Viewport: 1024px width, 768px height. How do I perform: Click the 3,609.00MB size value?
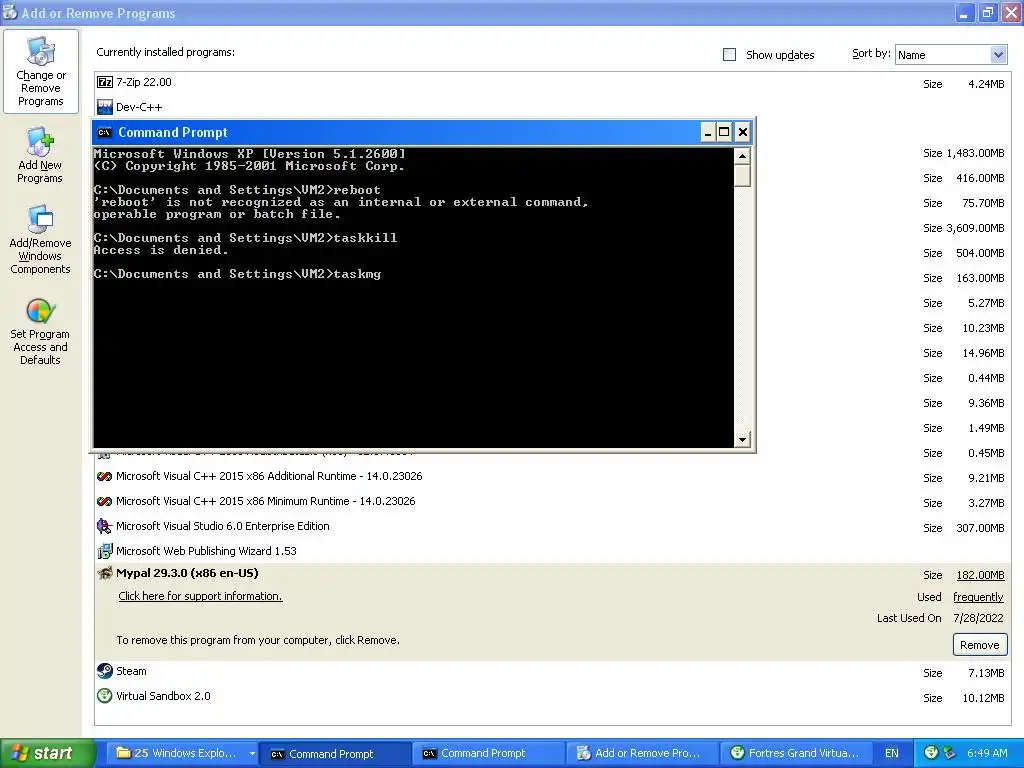point(976,228)
